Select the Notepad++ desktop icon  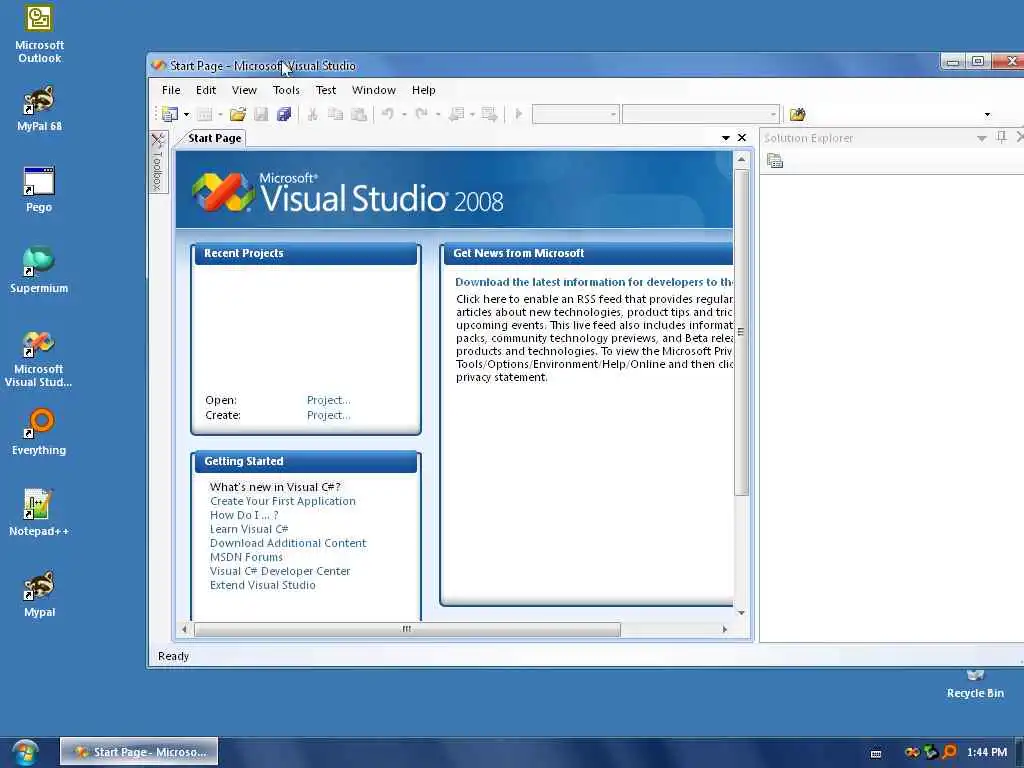pyautogui.click(x=39, y=513)
